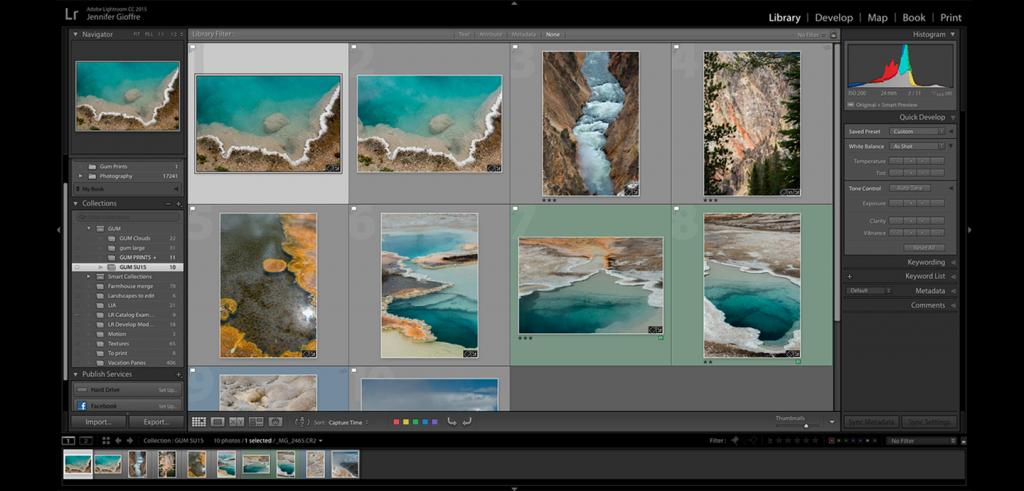Viewport: 1024px width, 491px height.
Task: Toggle the flag on the first grid photo
Action: pos(193,48)
